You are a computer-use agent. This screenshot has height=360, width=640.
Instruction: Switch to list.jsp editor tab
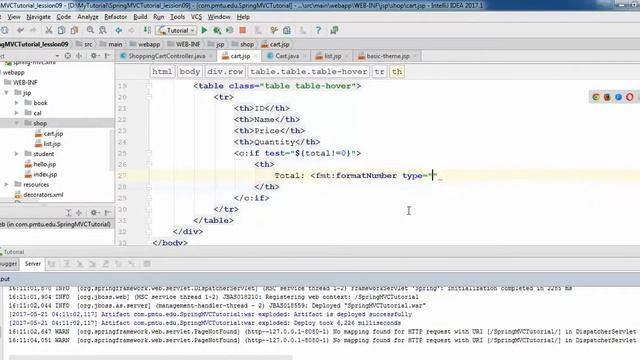[332, 56]
